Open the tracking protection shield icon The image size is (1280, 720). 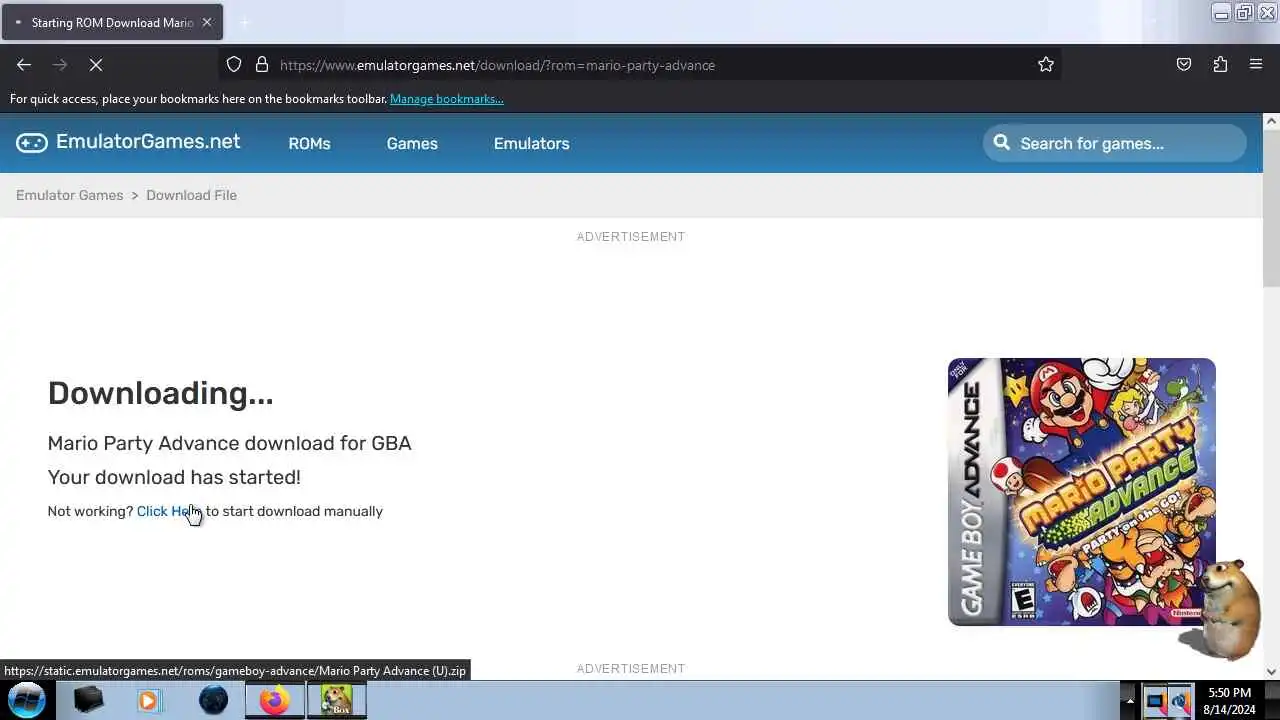(234, 65)
